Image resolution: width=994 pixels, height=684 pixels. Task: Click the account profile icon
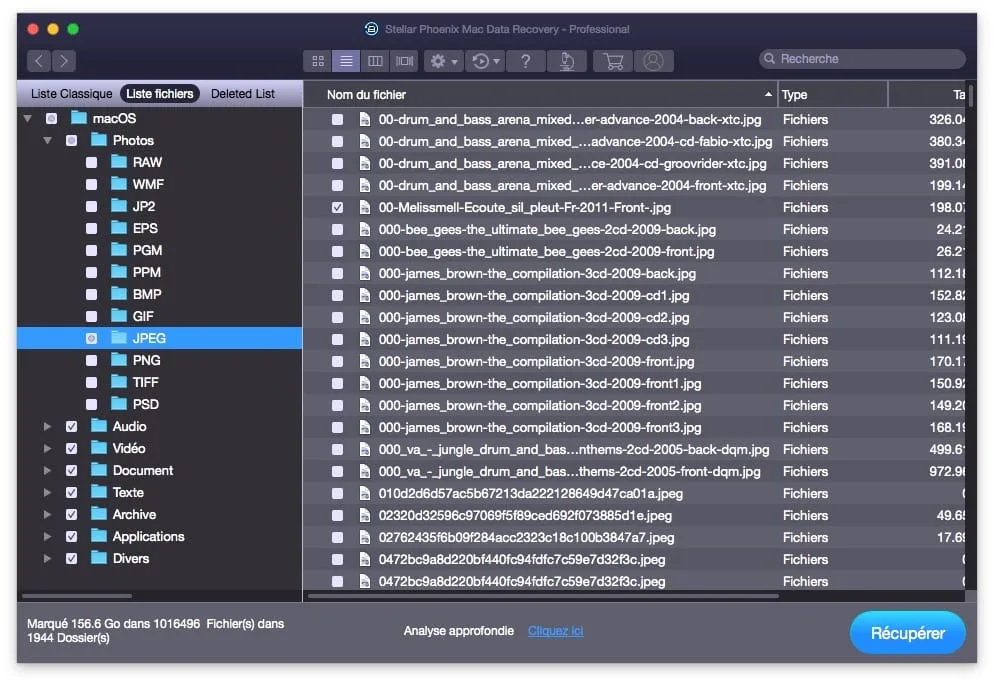coord(655,61)
